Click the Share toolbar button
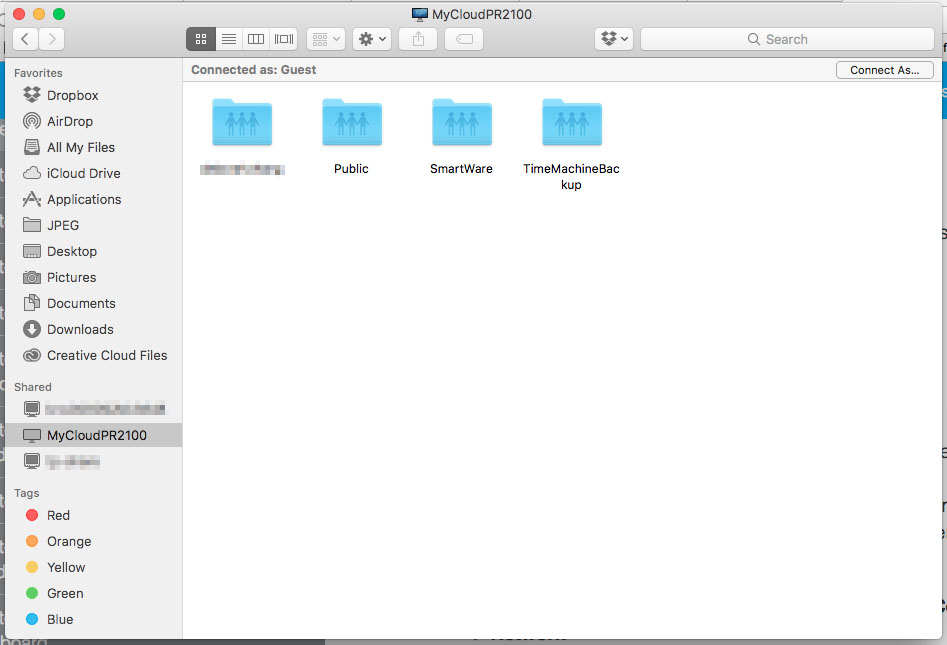 pyautogui.click(x=418, y=39)
